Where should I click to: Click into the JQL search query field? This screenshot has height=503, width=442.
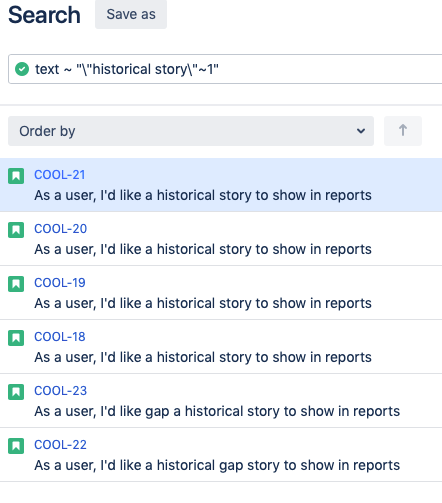225,69
